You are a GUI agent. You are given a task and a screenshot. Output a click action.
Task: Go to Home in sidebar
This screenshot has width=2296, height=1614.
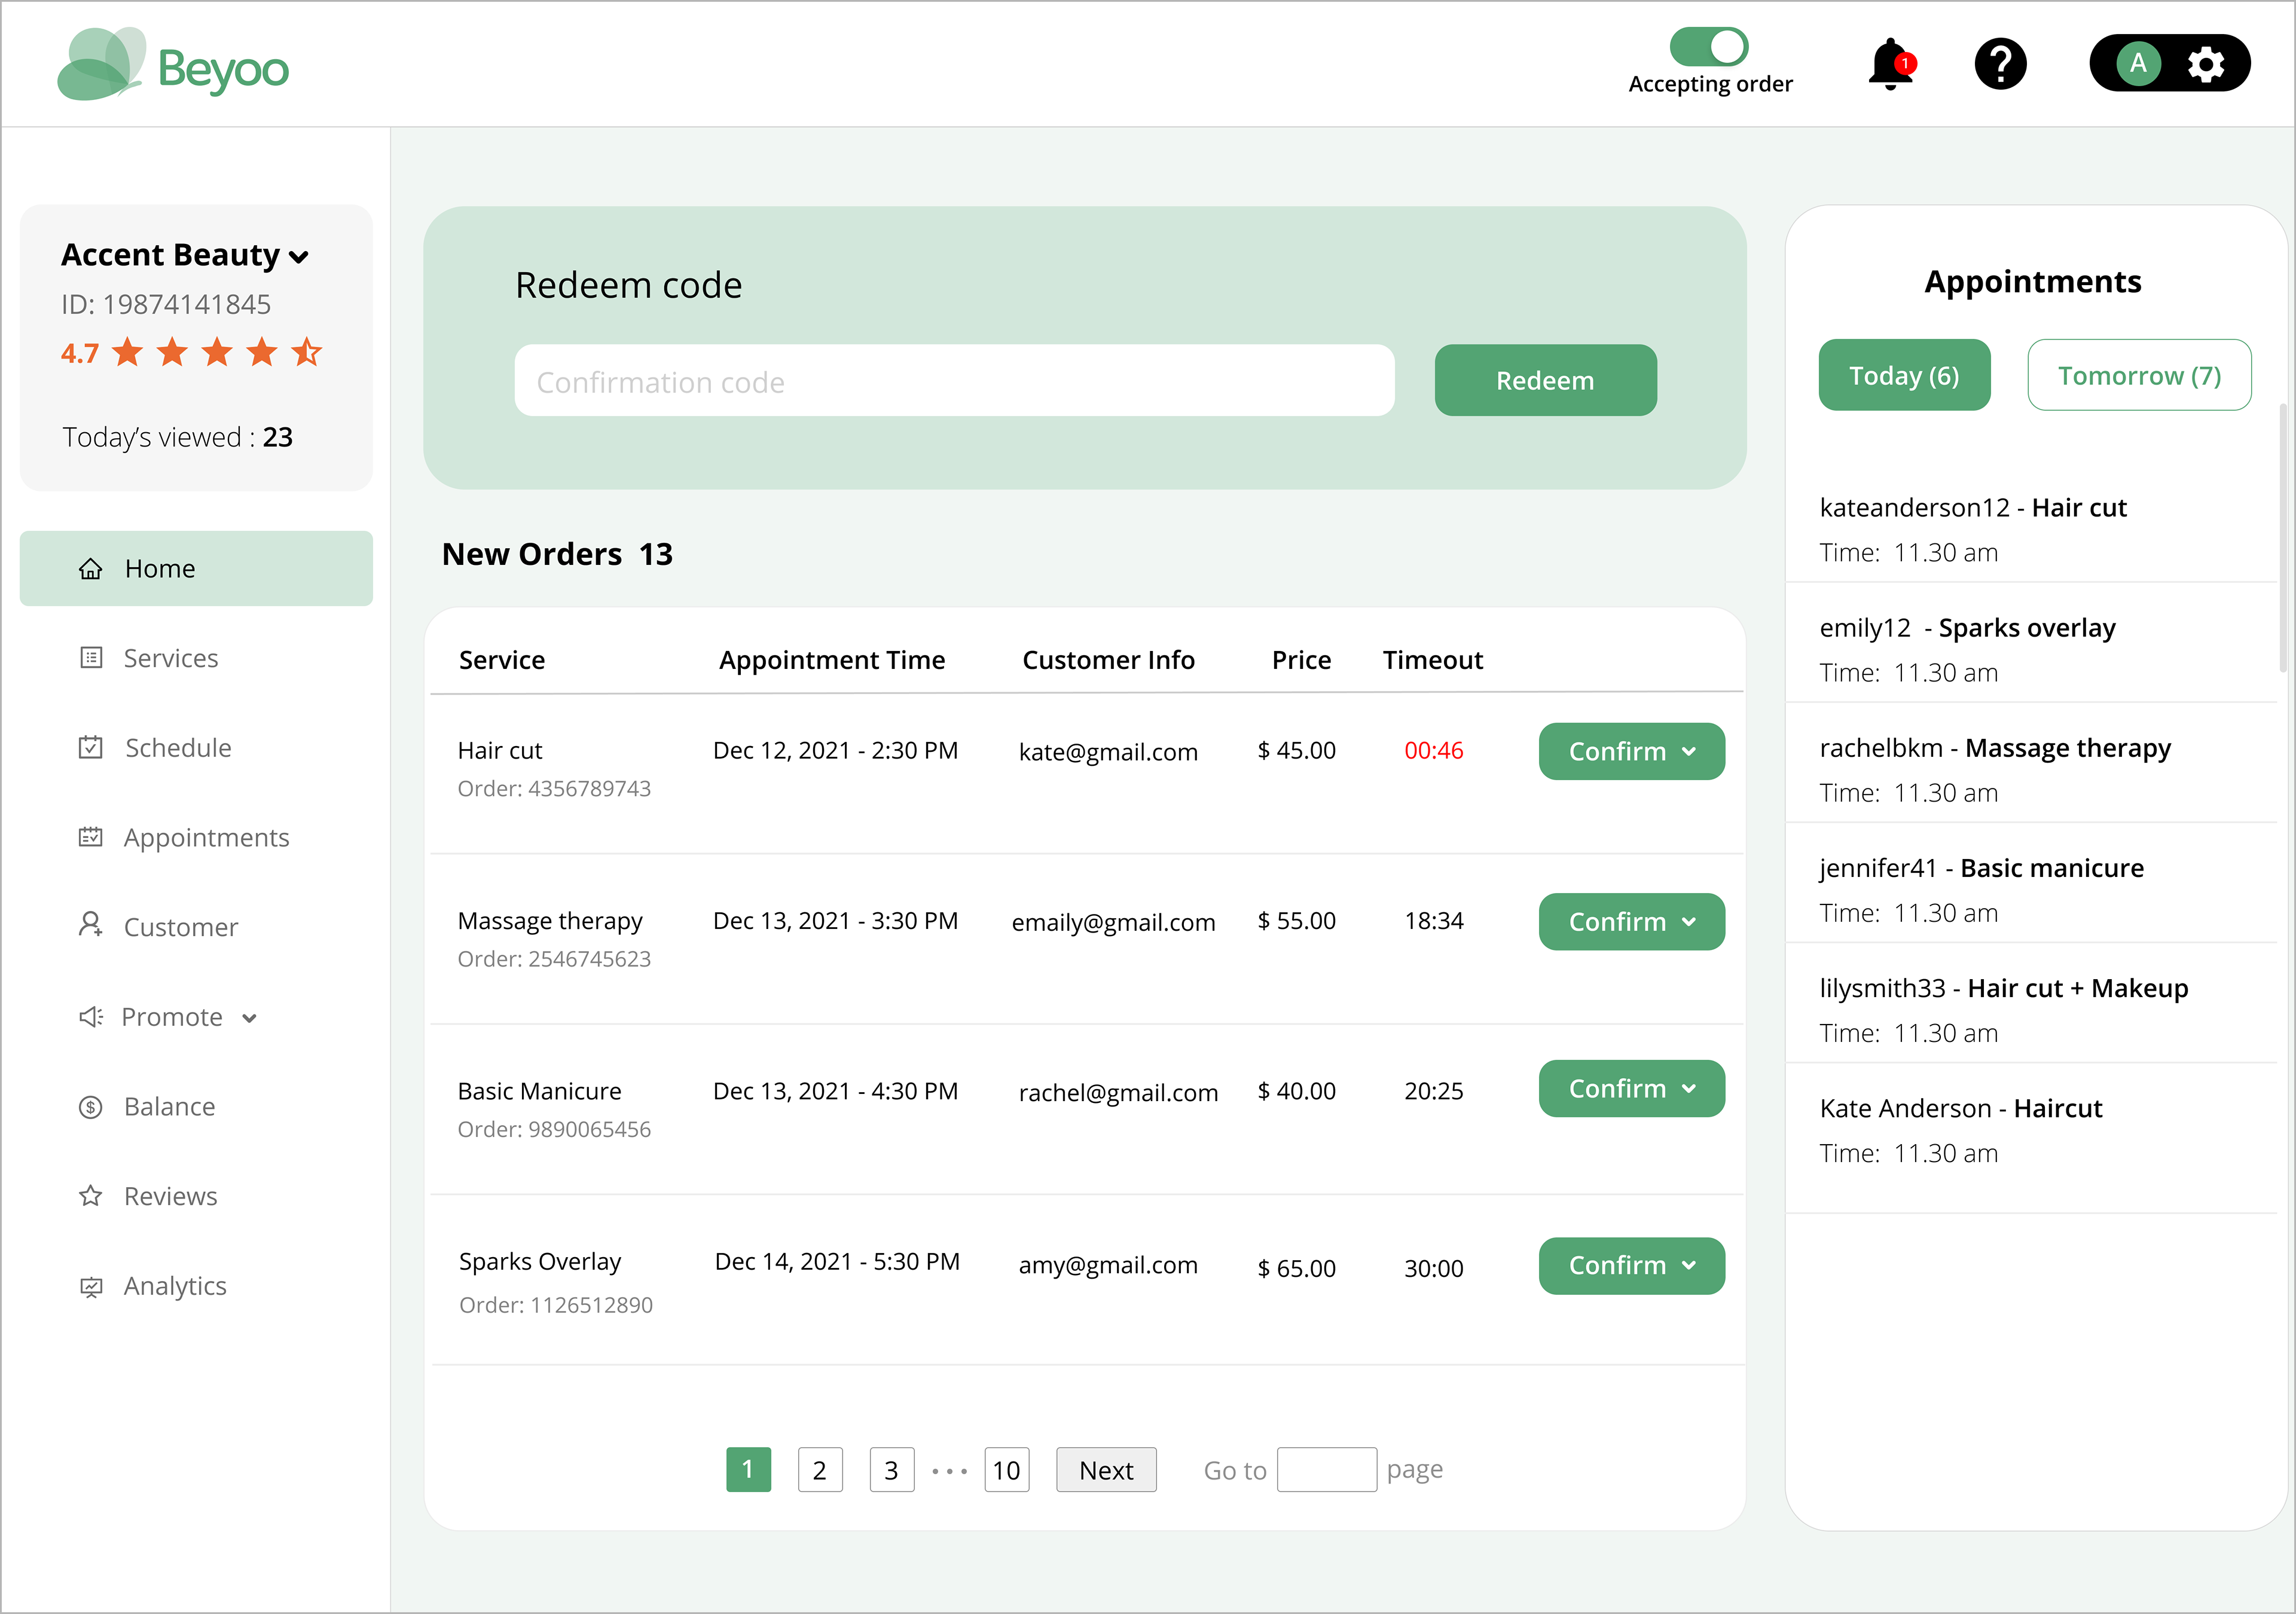[x=196, y=569]
